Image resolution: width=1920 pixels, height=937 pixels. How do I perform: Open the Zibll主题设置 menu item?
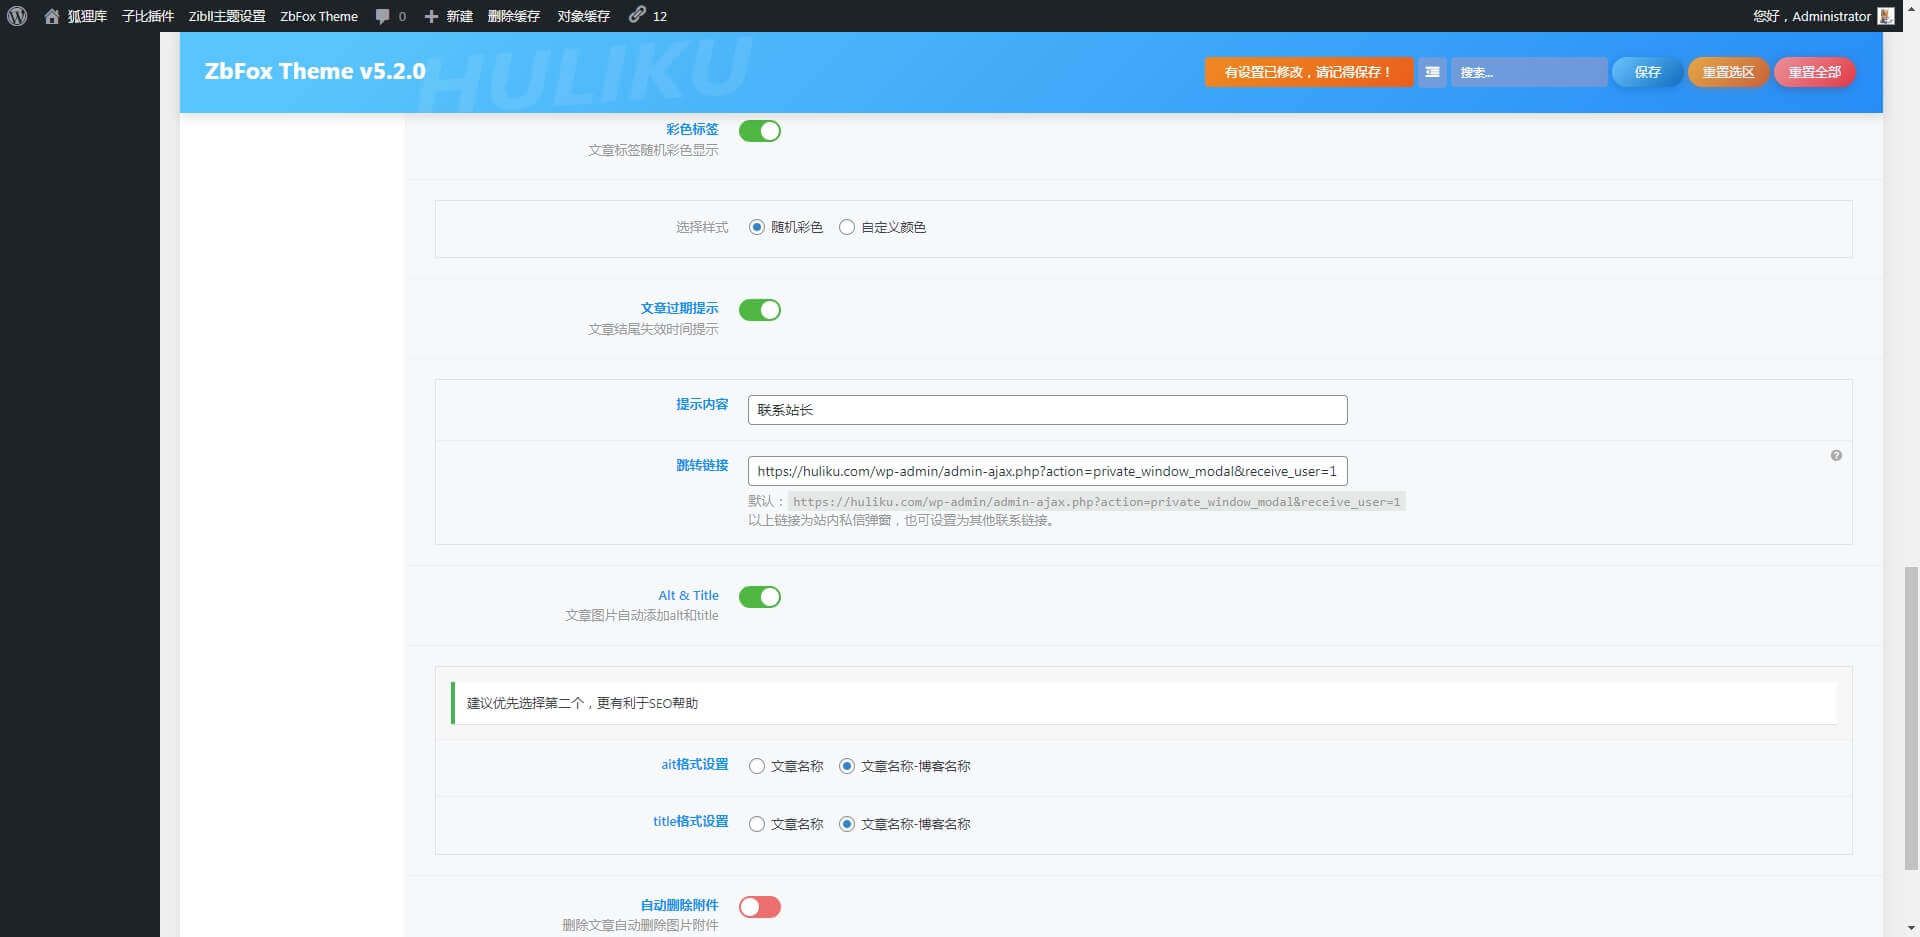click(227, 16)
